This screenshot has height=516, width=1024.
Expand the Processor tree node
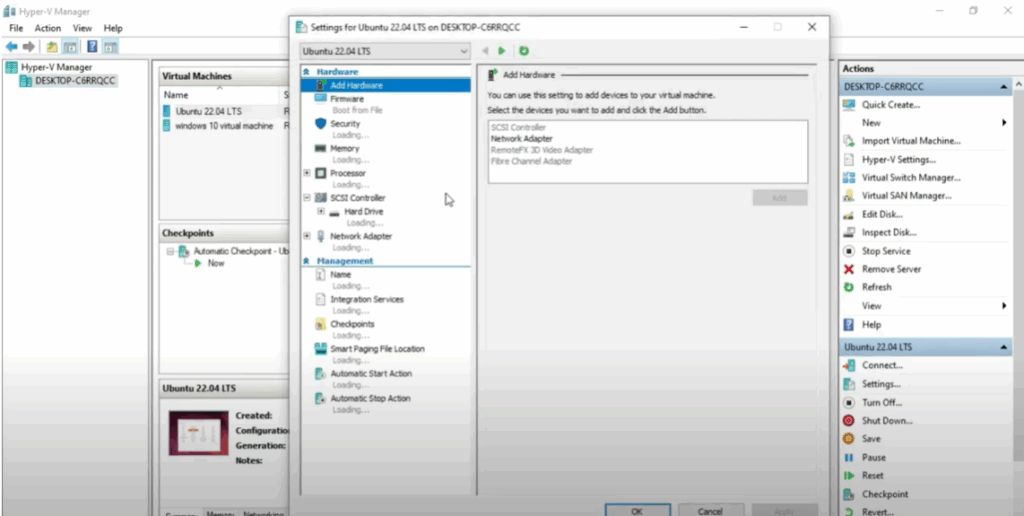pos(307,173)
